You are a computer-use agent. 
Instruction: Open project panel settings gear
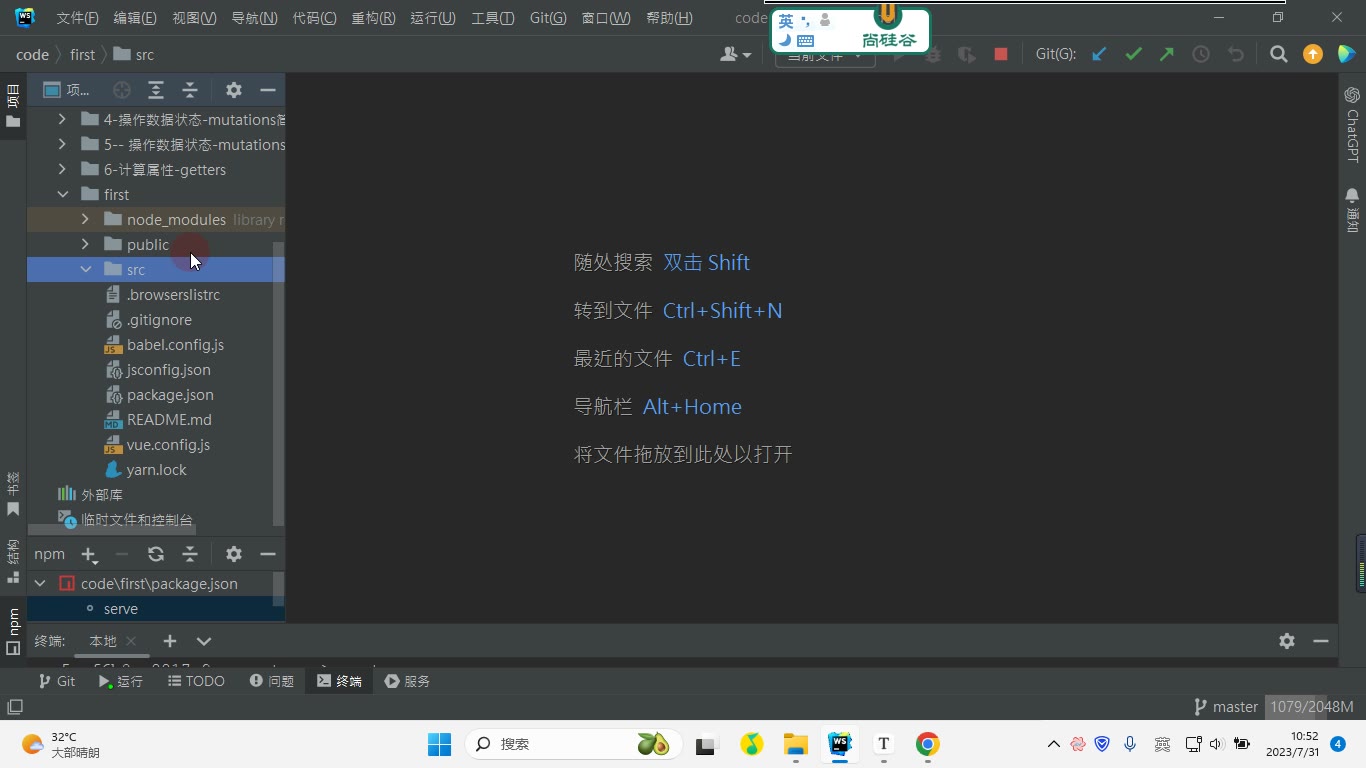234,90
